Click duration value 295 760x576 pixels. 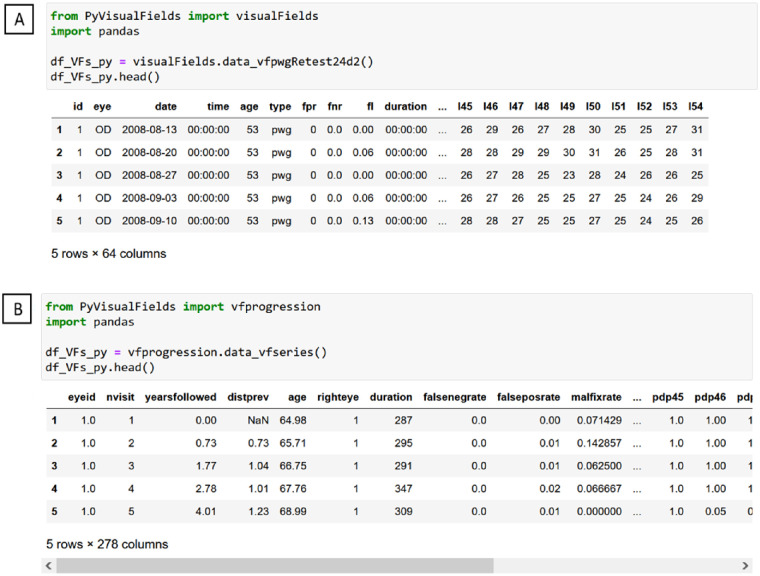[403, 443]
